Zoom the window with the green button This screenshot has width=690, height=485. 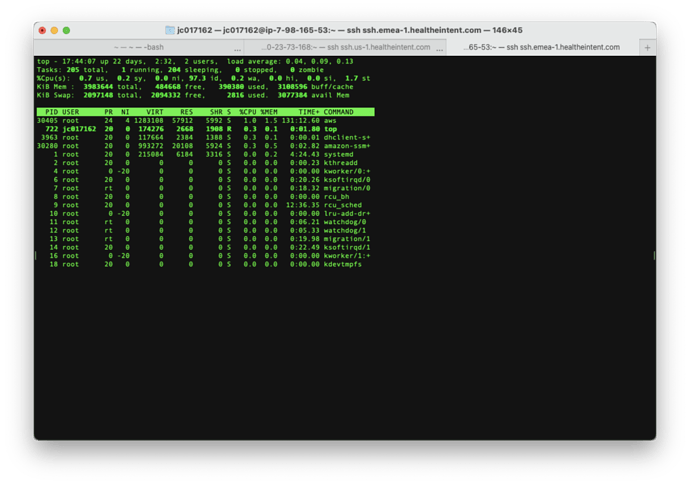[x=66, y=30]
